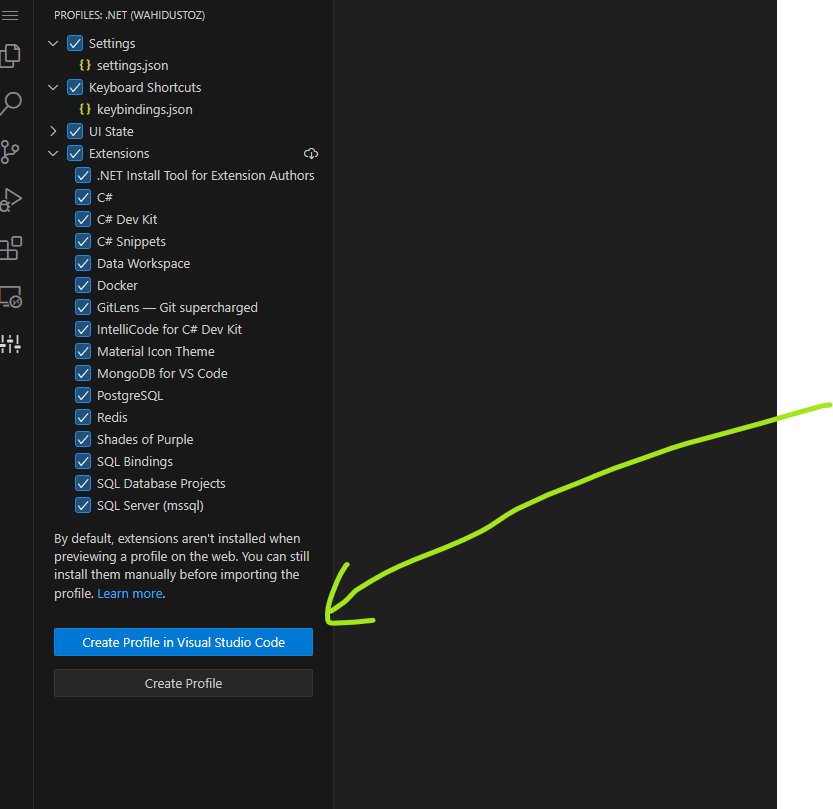Image resolution: width=833 pixels, height=809 pixels.
Task: Open keybindings.json file entry
Action: coord(144,109)
